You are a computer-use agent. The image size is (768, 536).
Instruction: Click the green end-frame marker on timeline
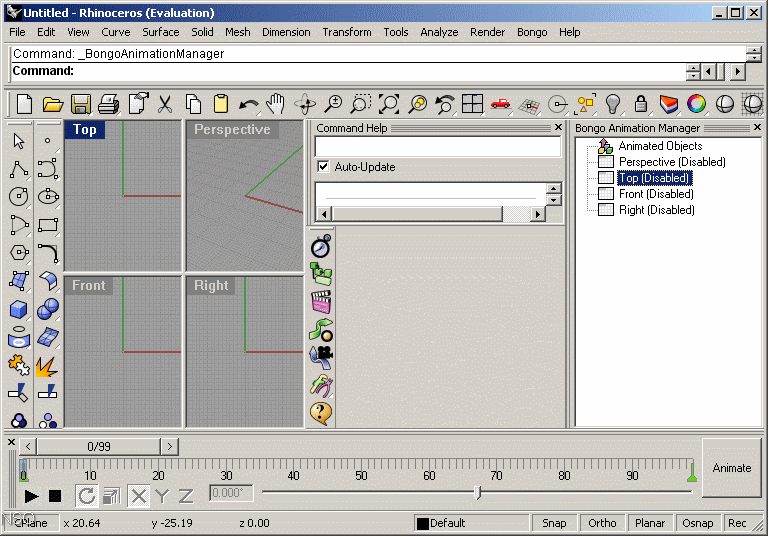pos(692,471)
